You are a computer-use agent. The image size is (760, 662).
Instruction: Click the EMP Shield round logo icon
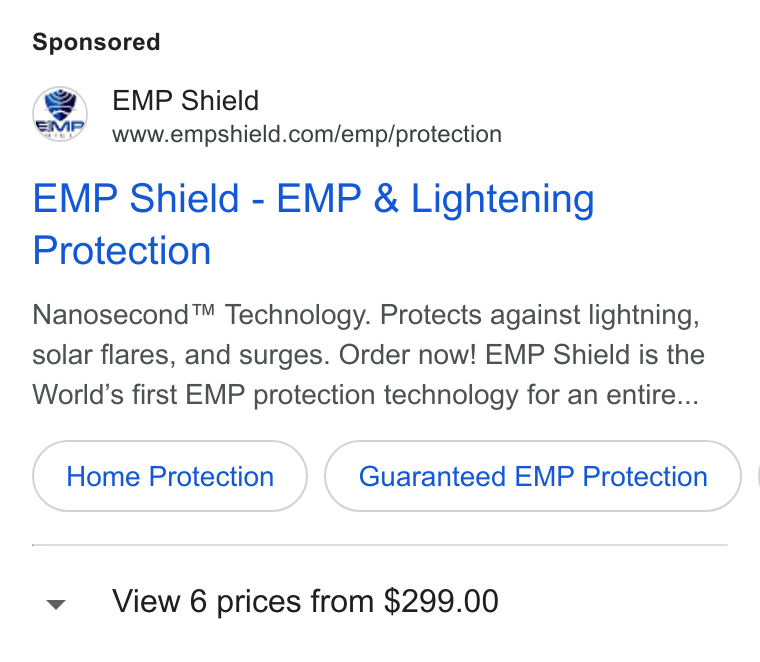pyautogui.click(x=60, y=114)
